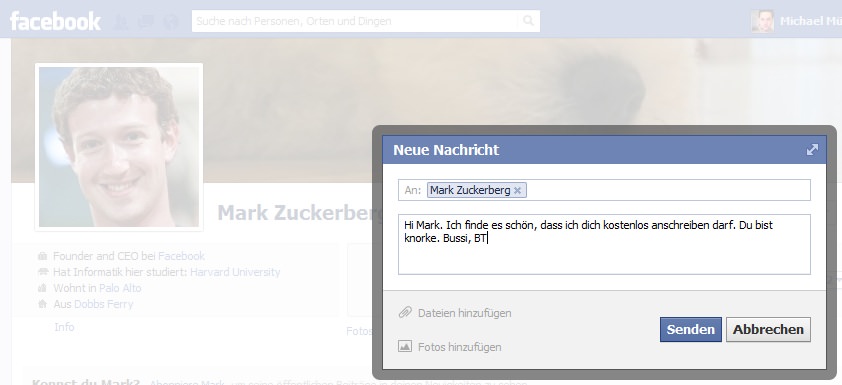The image size is (842, 385).
Task: Click Dateien hinzufügen link
Action: [x=464, y=313]
